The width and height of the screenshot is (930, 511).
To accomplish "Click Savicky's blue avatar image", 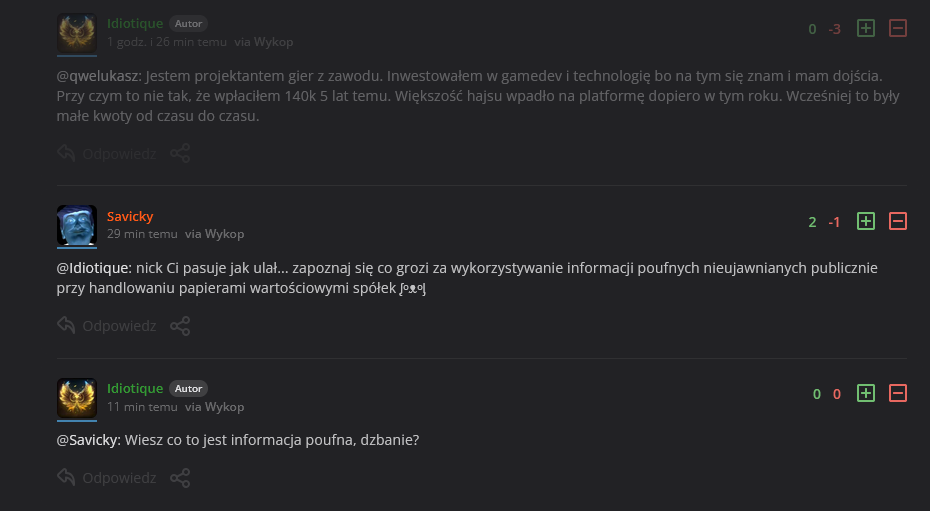I will (77, 226).
